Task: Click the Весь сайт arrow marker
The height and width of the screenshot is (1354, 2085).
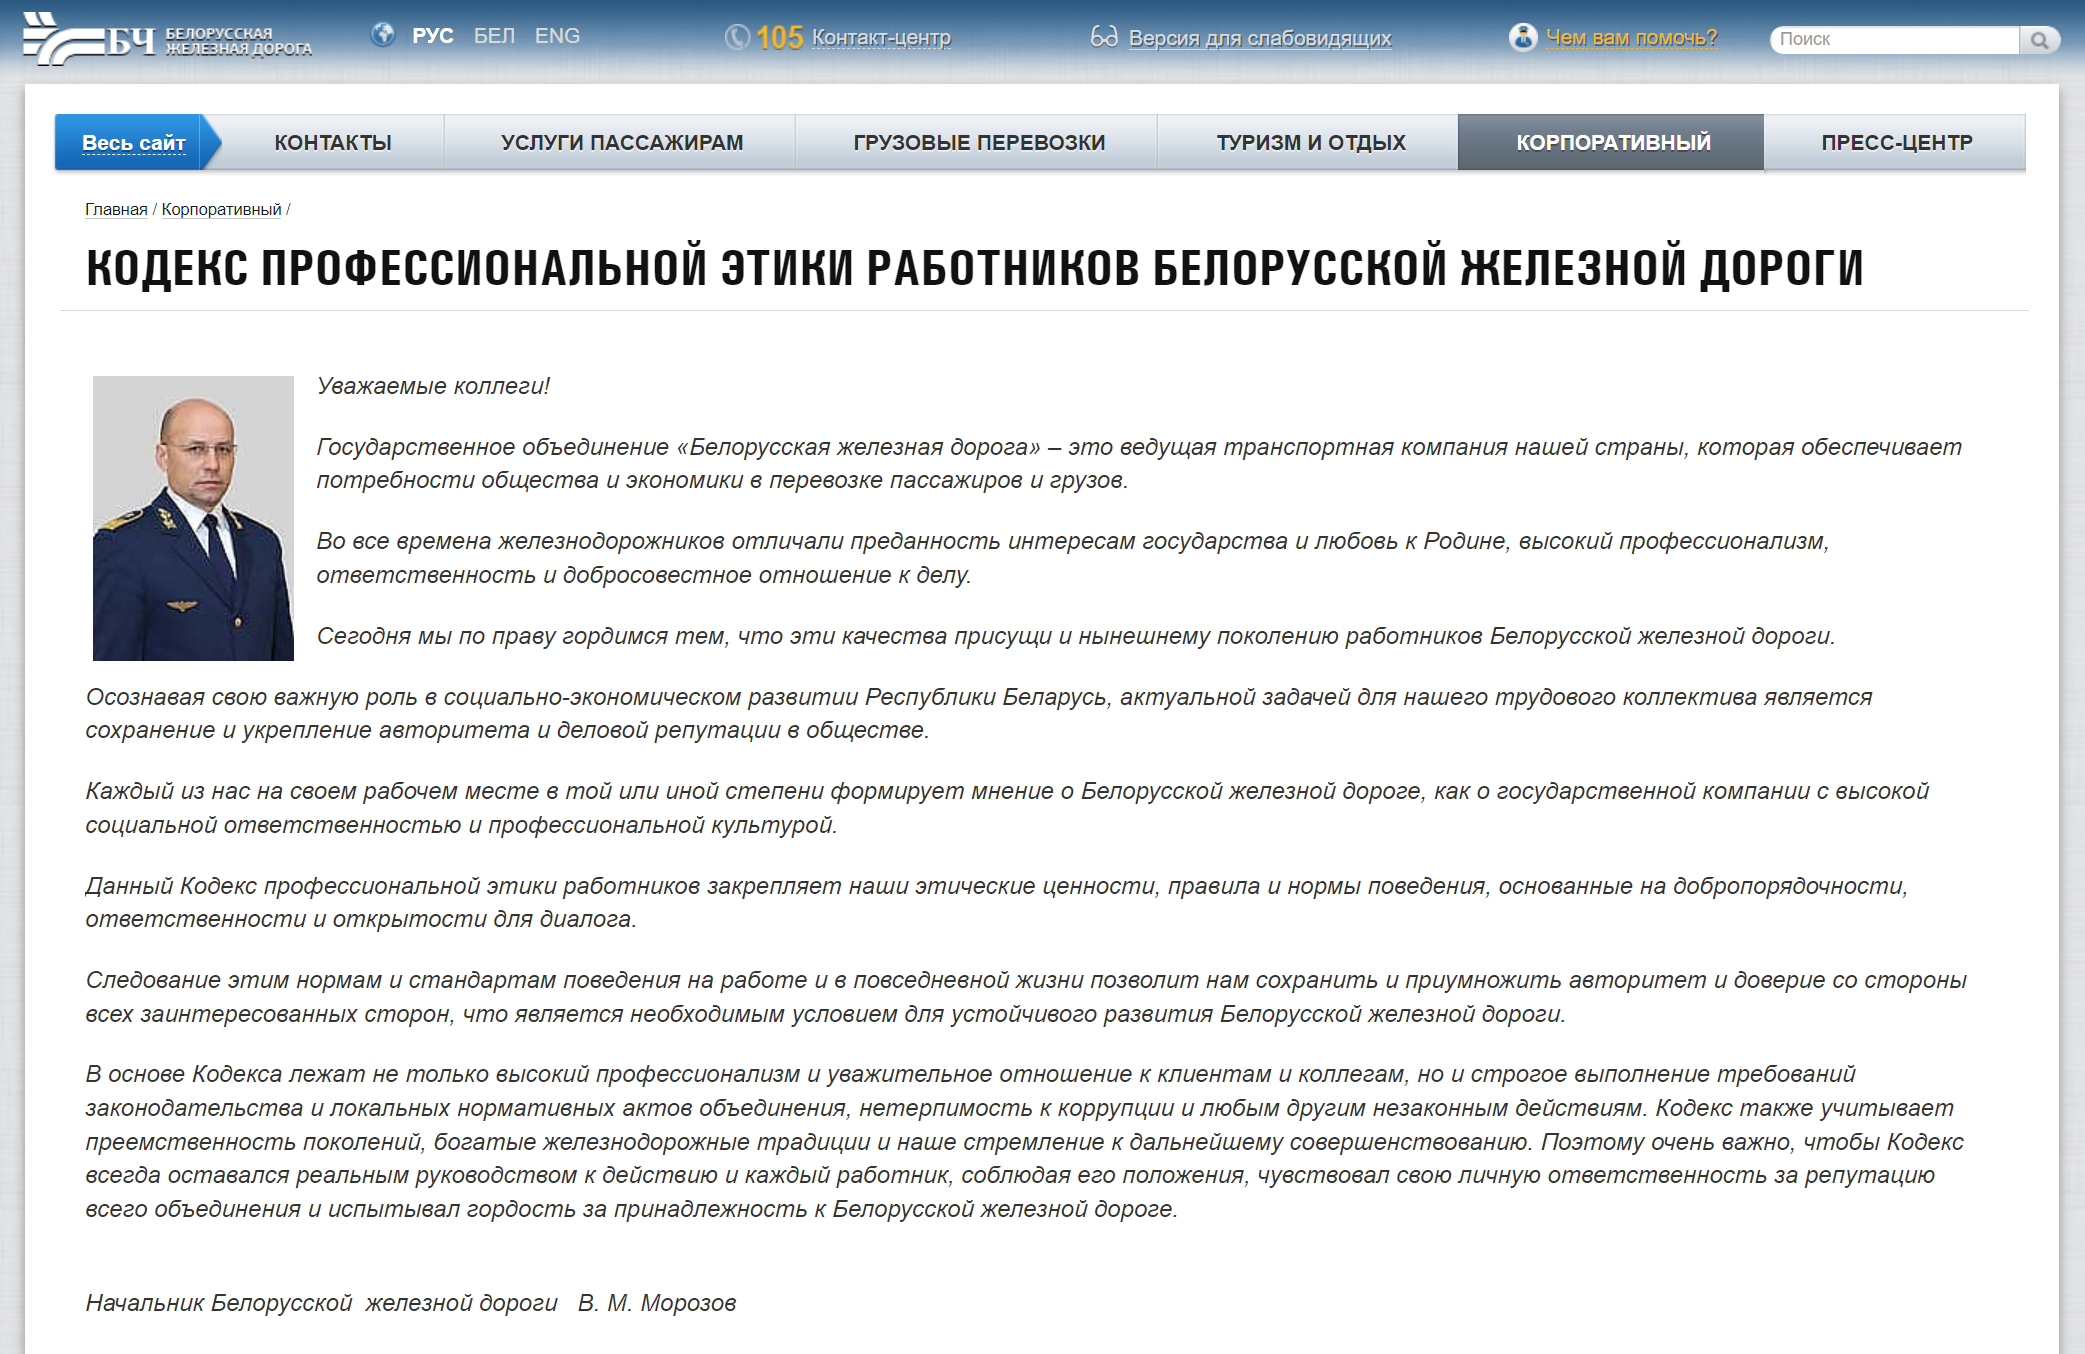Action: pos(211,141)
